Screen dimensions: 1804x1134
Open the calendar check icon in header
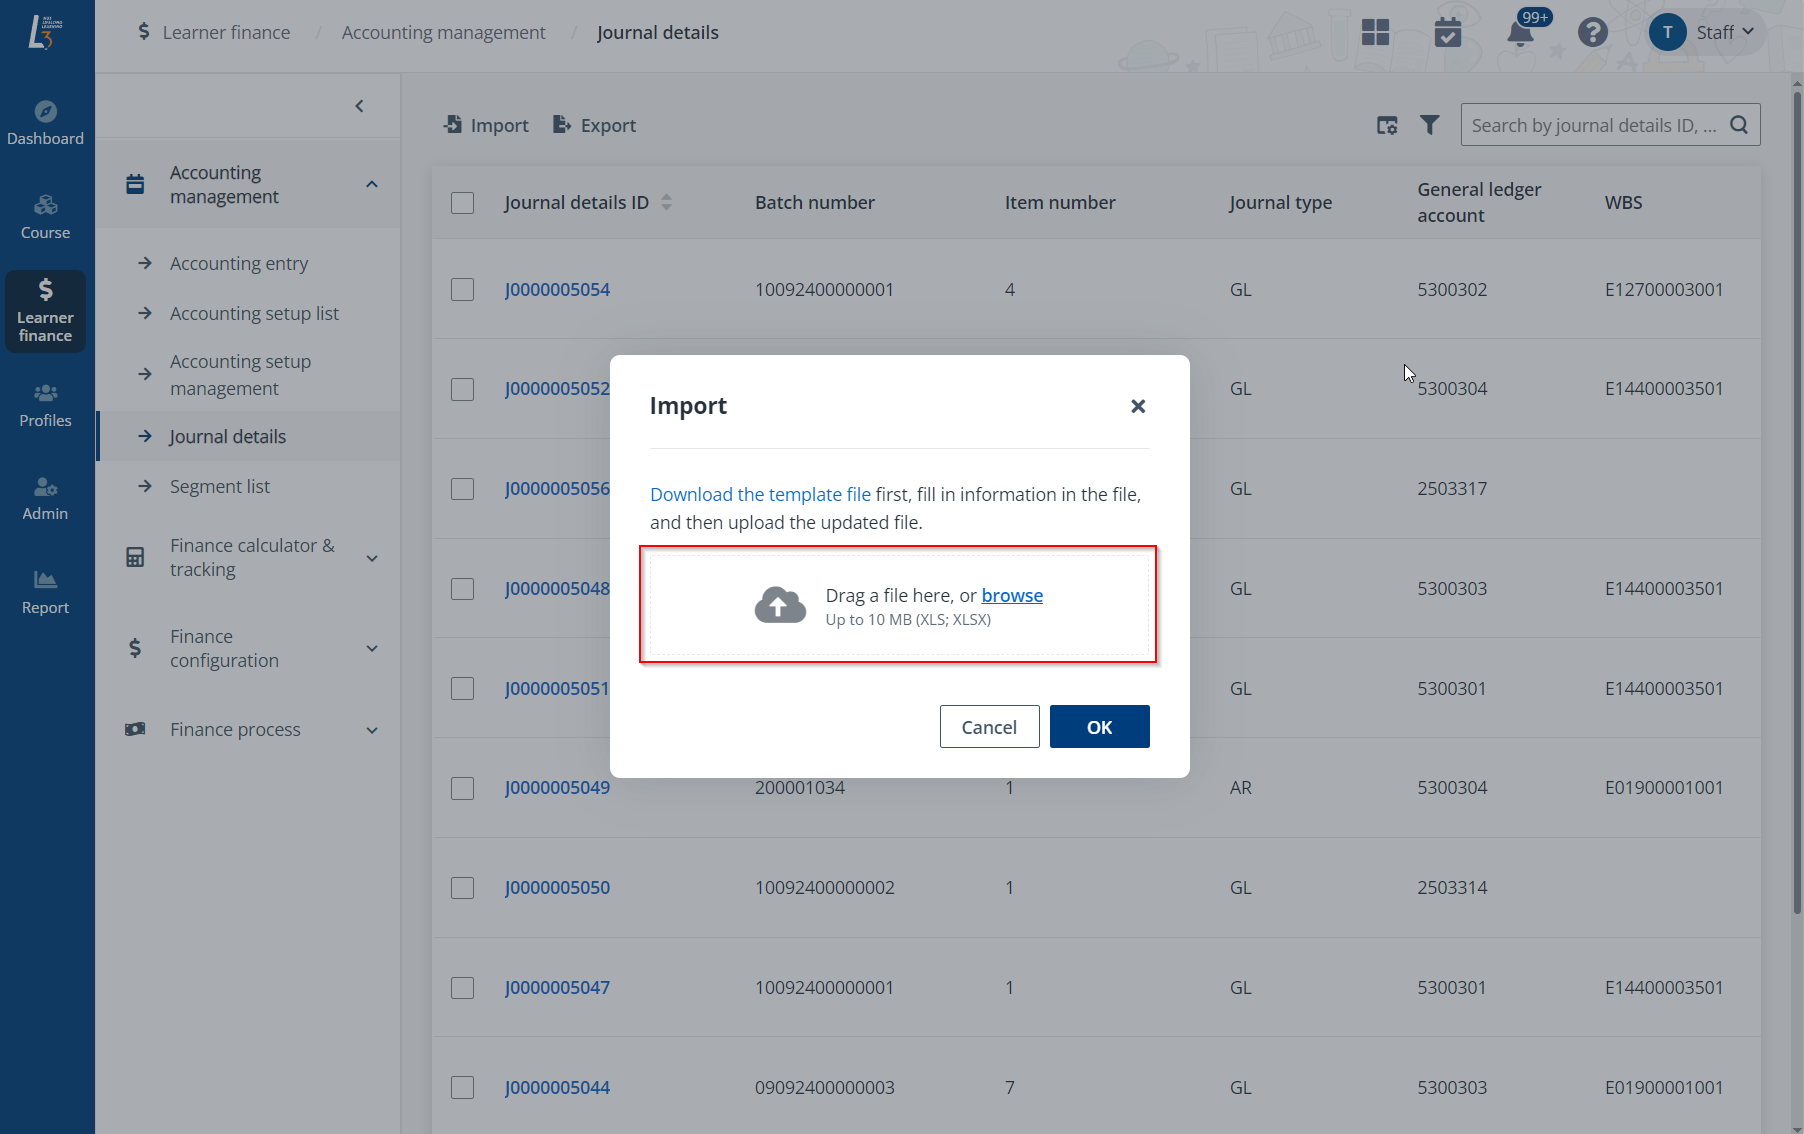(x=1447, y=33)
